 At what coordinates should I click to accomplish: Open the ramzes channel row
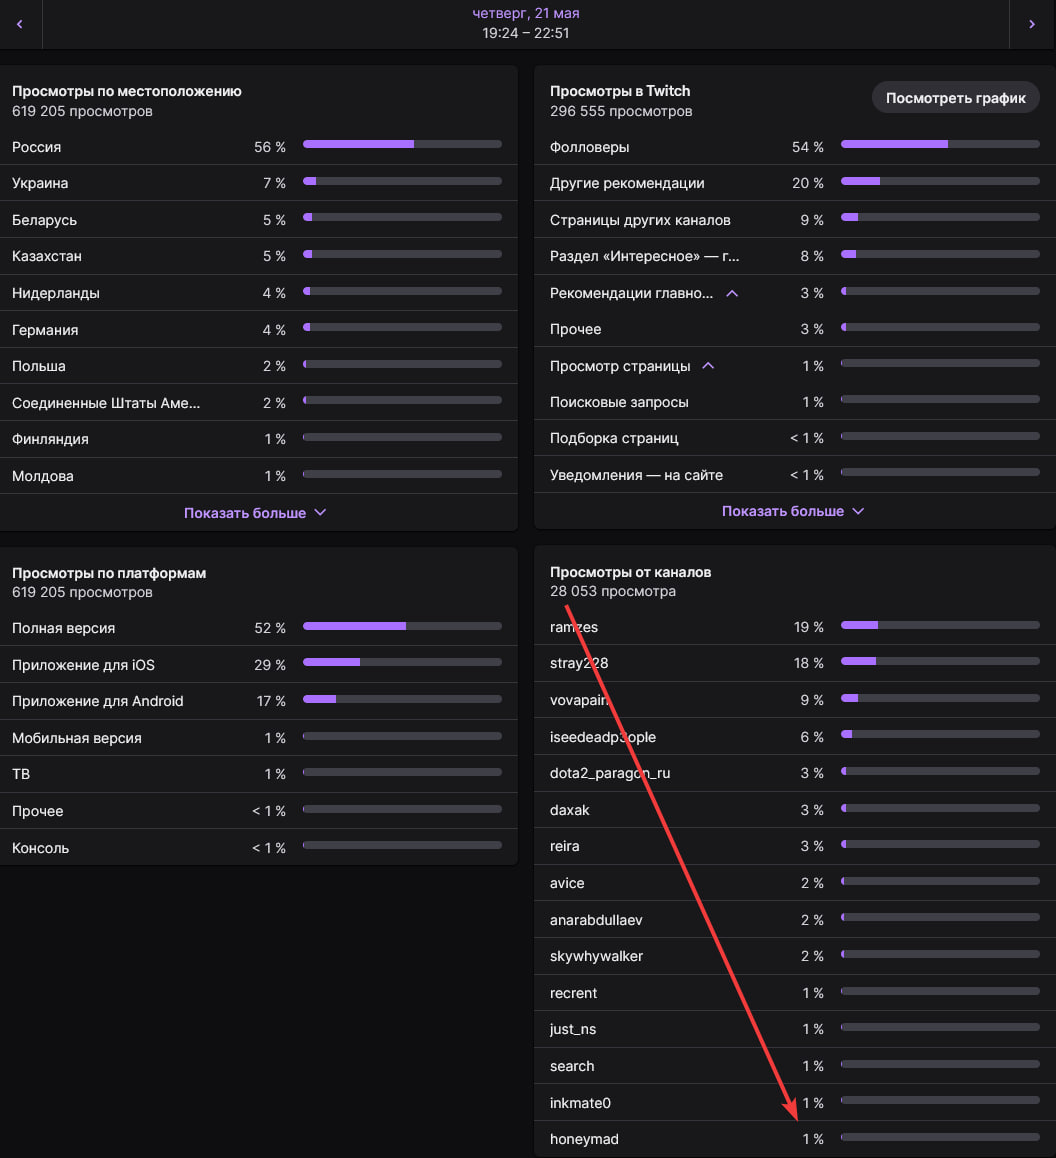795,627
